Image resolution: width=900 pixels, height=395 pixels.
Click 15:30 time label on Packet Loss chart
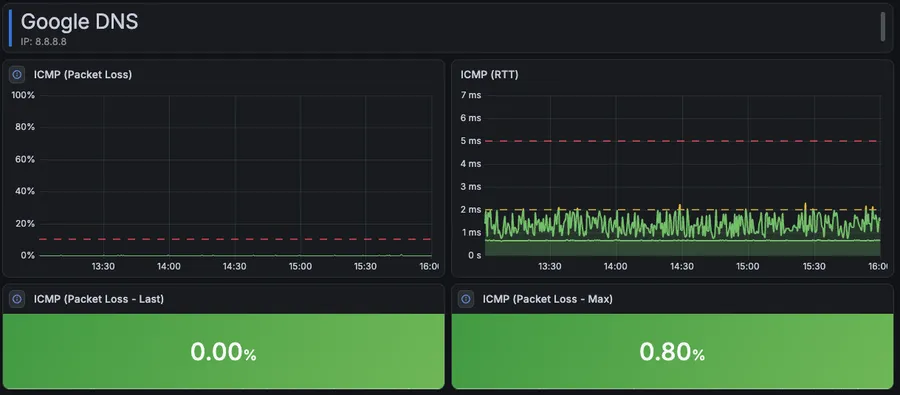(365, 266)
